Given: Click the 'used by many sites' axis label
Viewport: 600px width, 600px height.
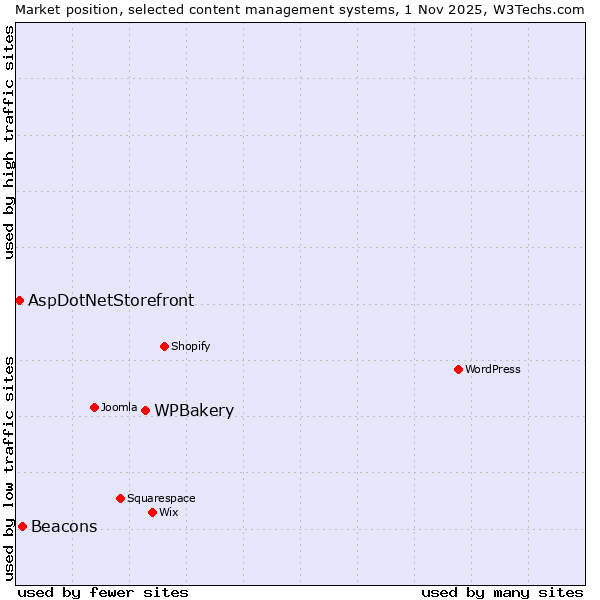Looking at the screenshot, I should tap(502, 592).
